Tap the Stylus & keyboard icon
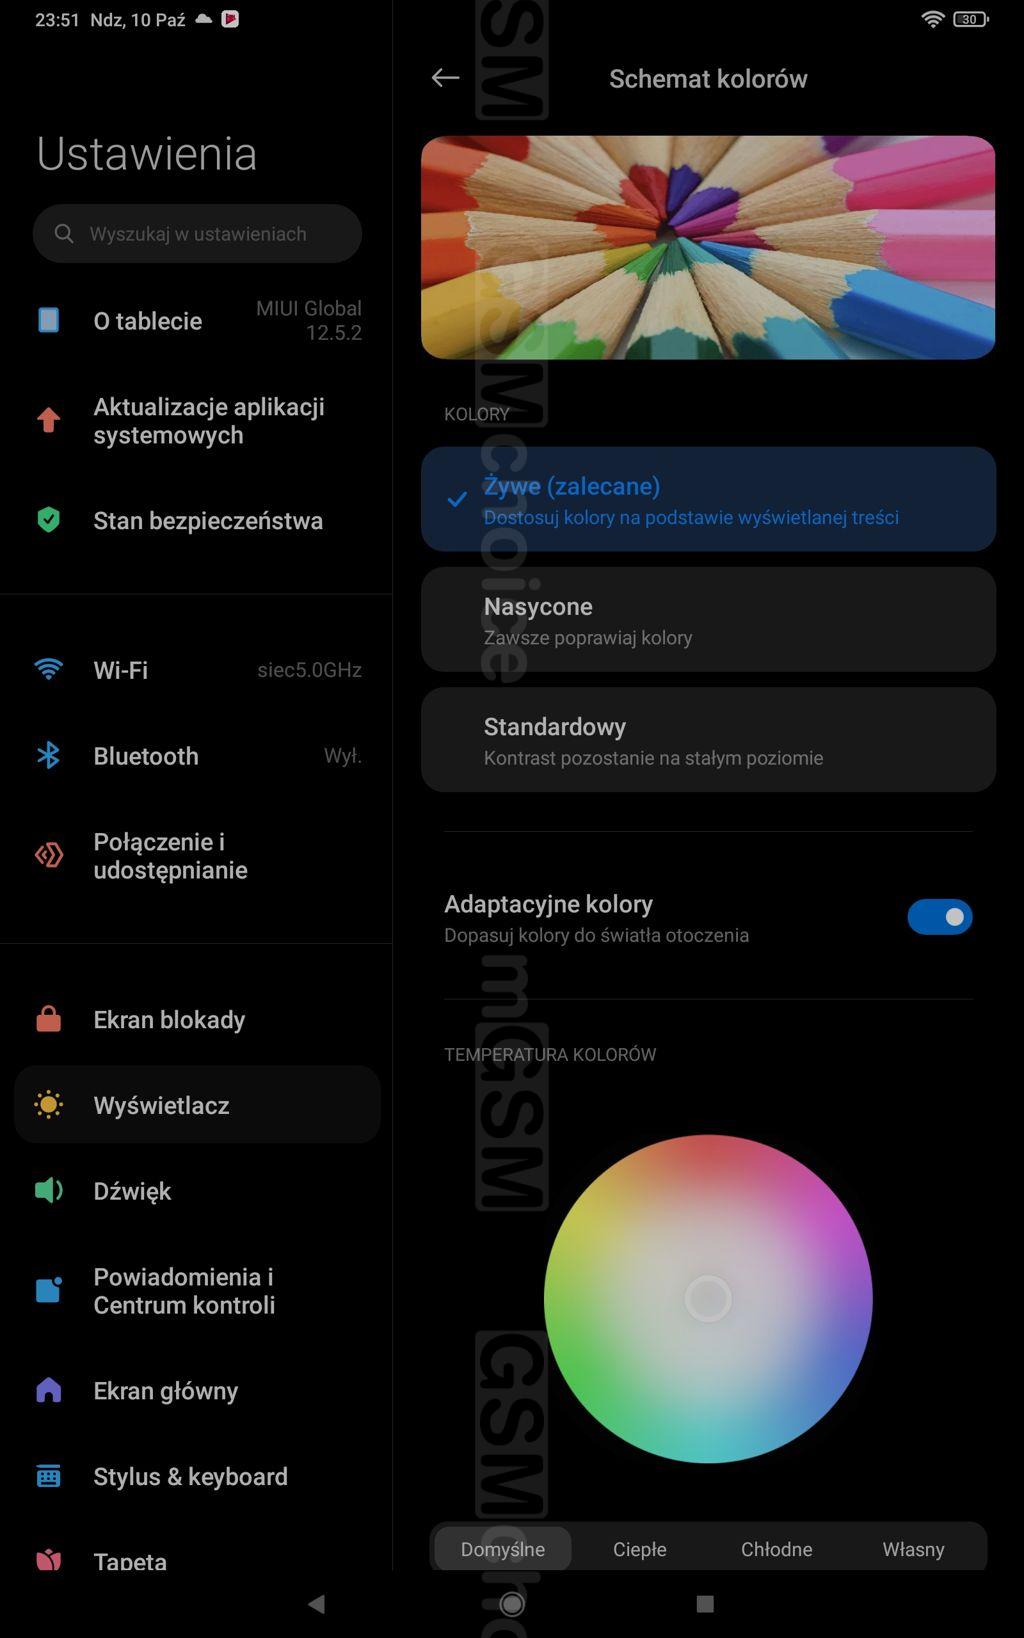Image resolution: width=1024 pixels, height=1638 pixels. pos(48,1476)
